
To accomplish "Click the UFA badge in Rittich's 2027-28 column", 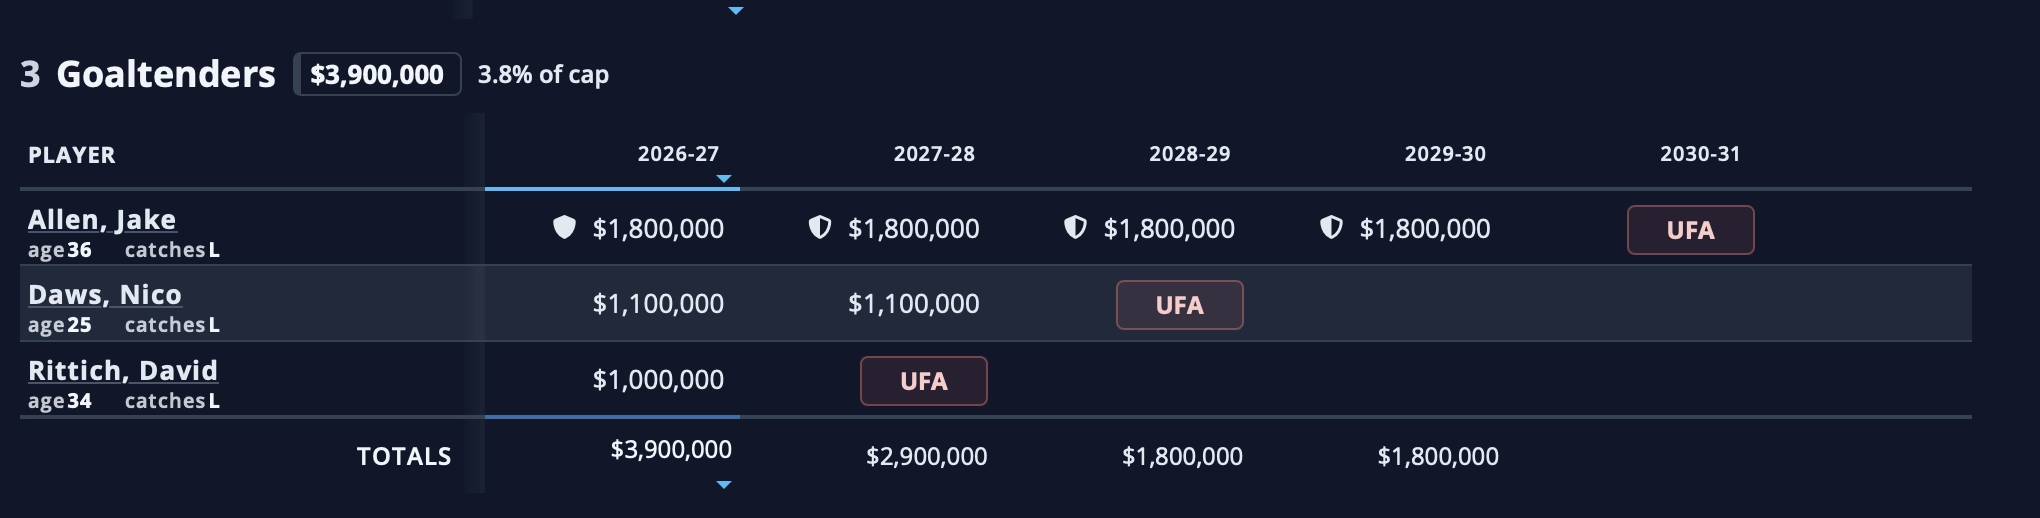I will tap(924, 381).
